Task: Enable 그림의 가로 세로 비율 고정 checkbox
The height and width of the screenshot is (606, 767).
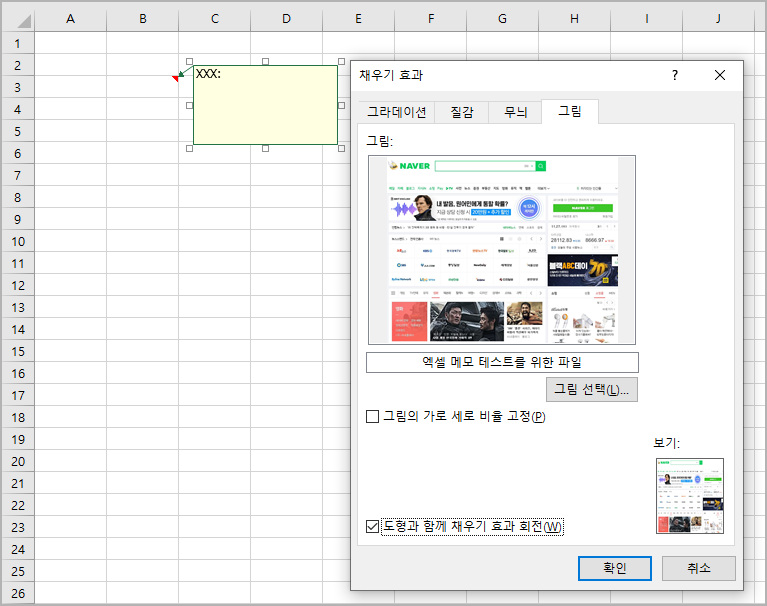Action: pos(372,416)
